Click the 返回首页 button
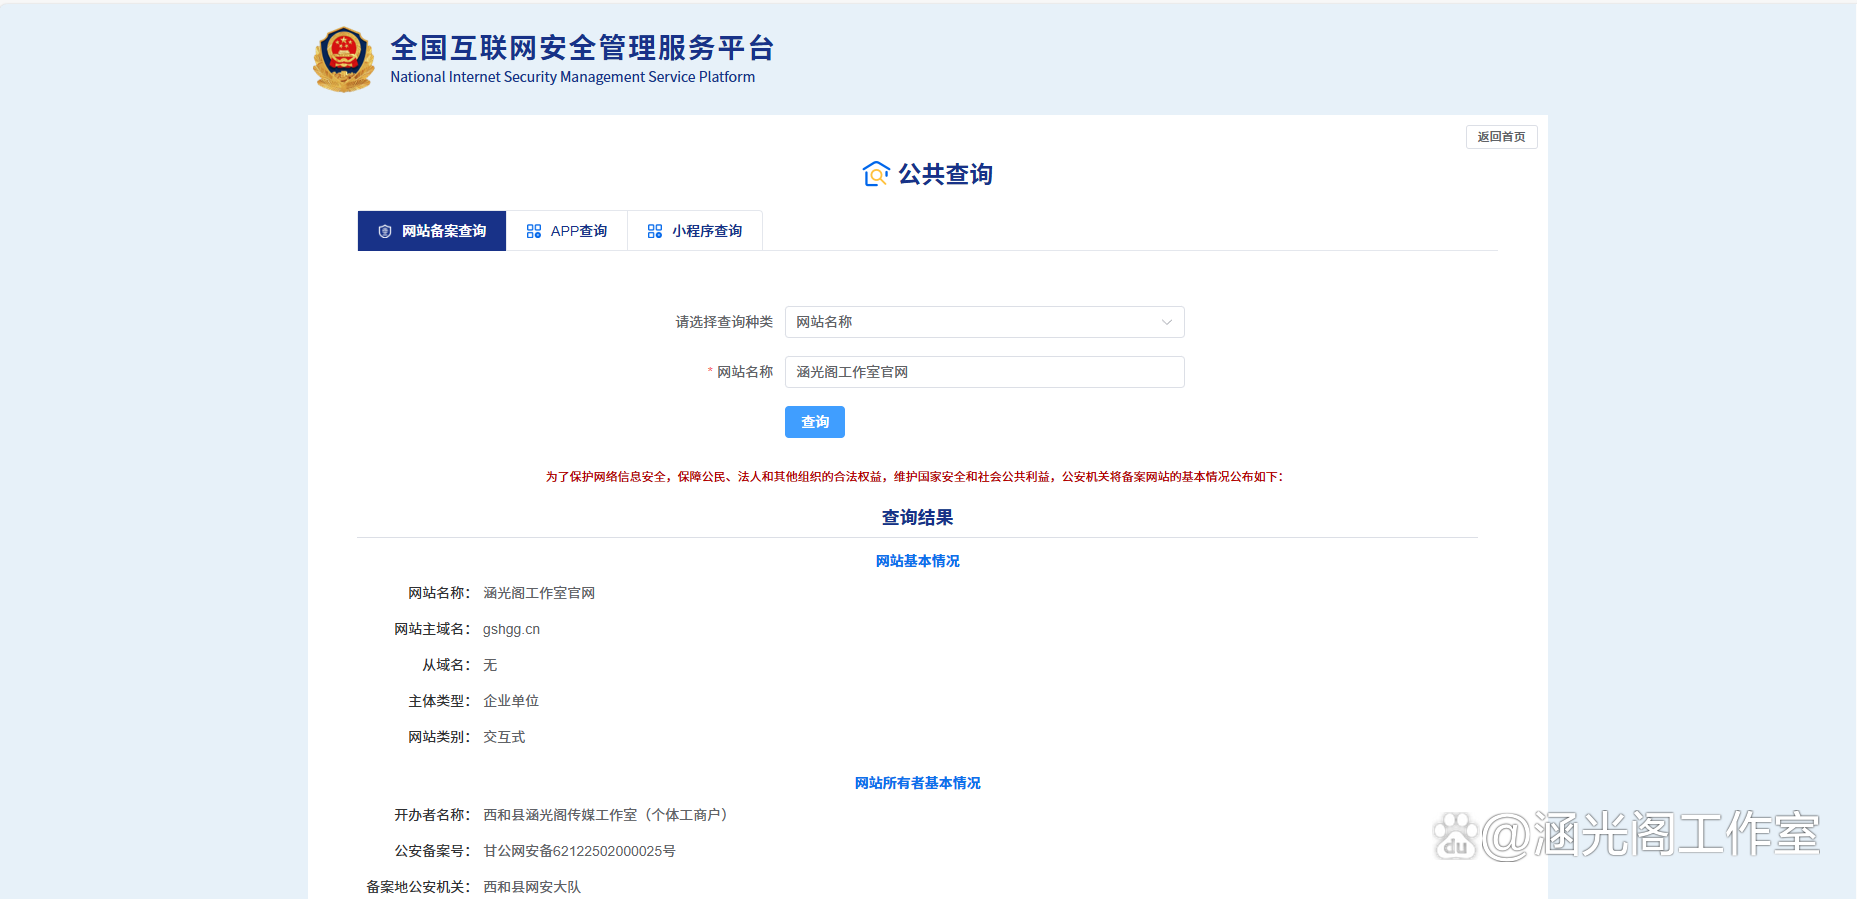This screenshot has width=1857, height=899. [1502, 137]
